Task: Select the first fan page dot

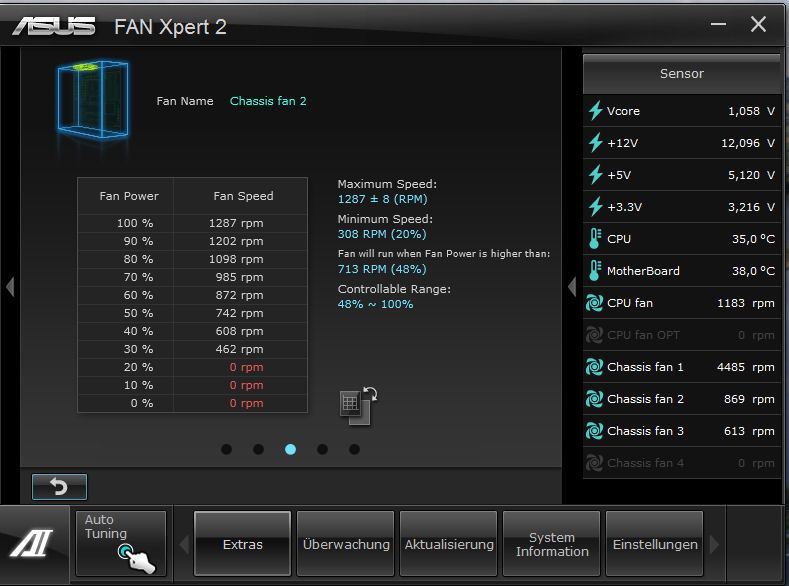Action: [226, 449]
